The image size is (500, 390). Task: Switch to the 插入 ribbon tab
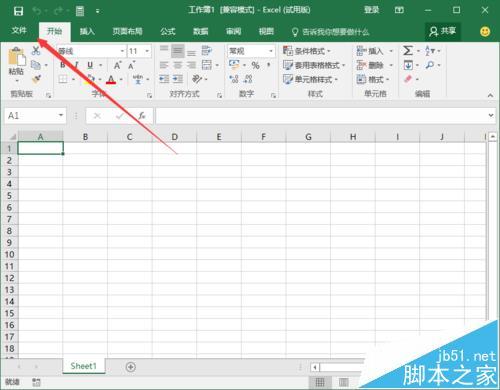[x=87, y=31]
